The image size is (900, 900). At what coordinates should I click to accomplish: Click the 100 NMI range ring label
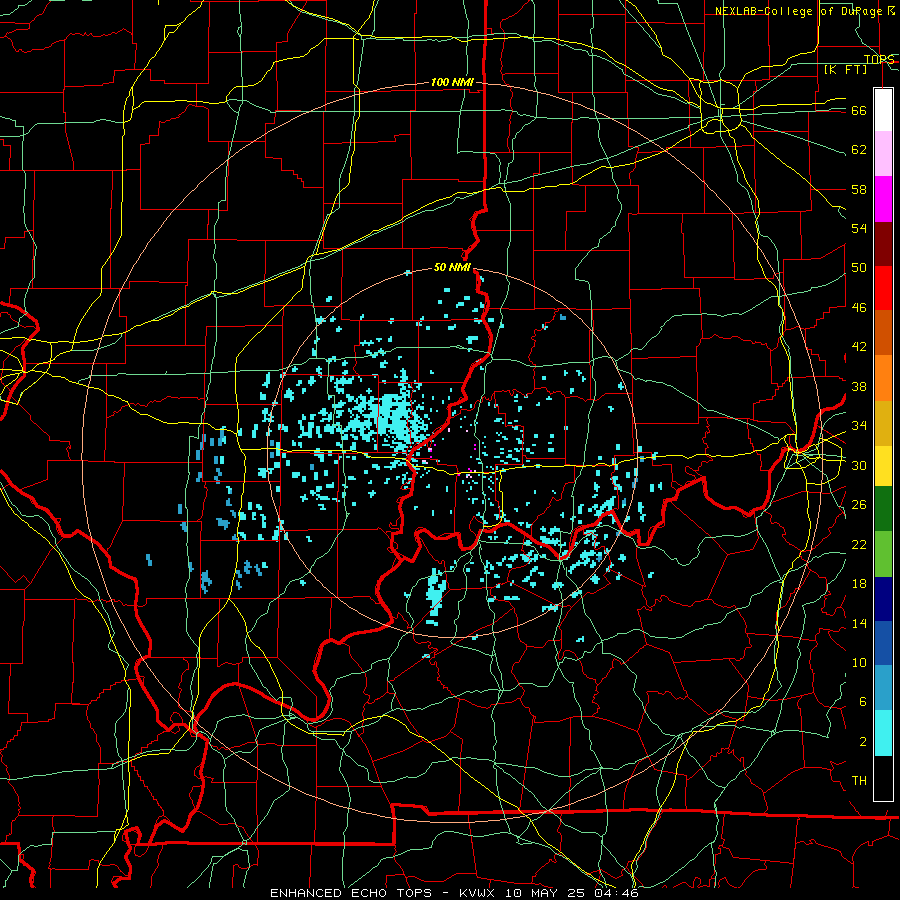click(x=452, y=82)
